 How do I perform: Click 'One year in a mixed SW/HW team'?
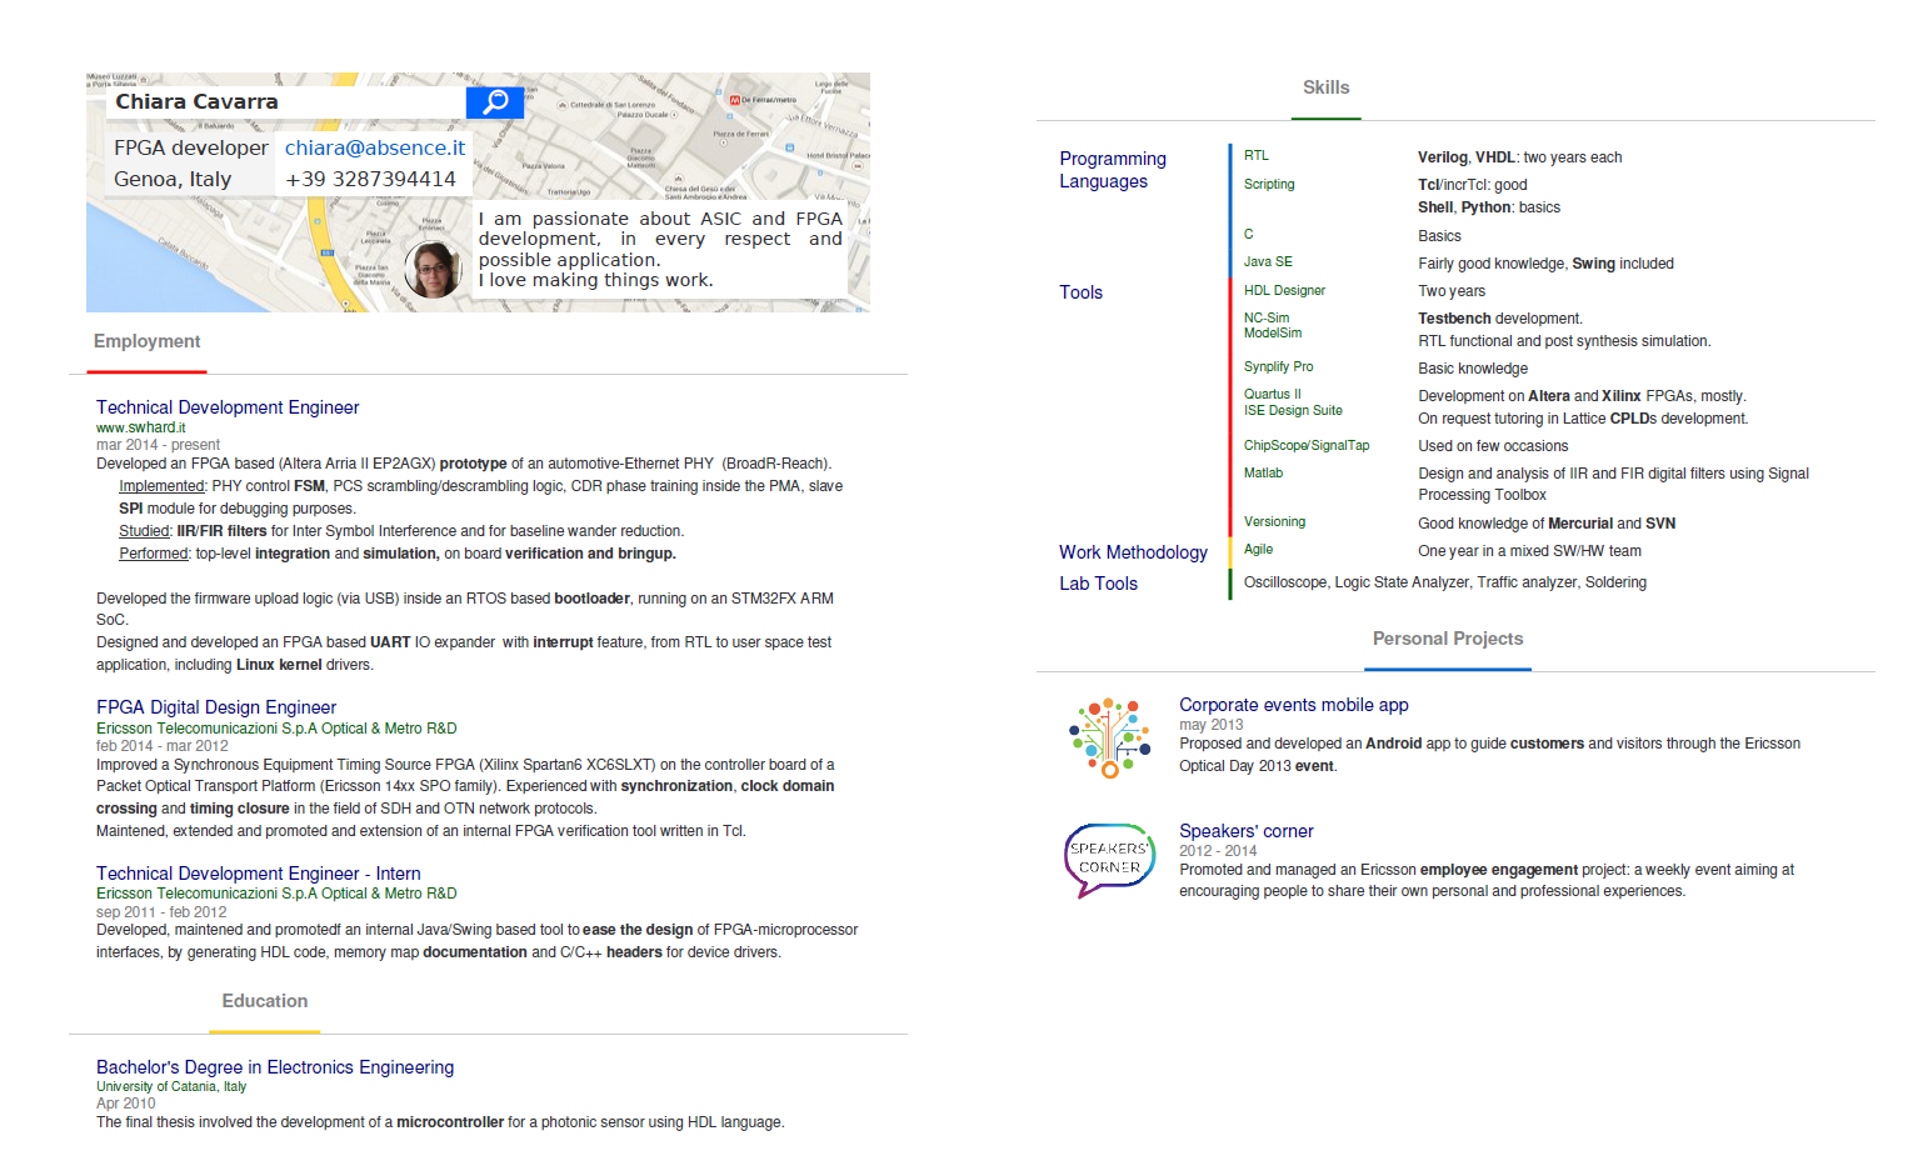click(x=1529, y=551)
